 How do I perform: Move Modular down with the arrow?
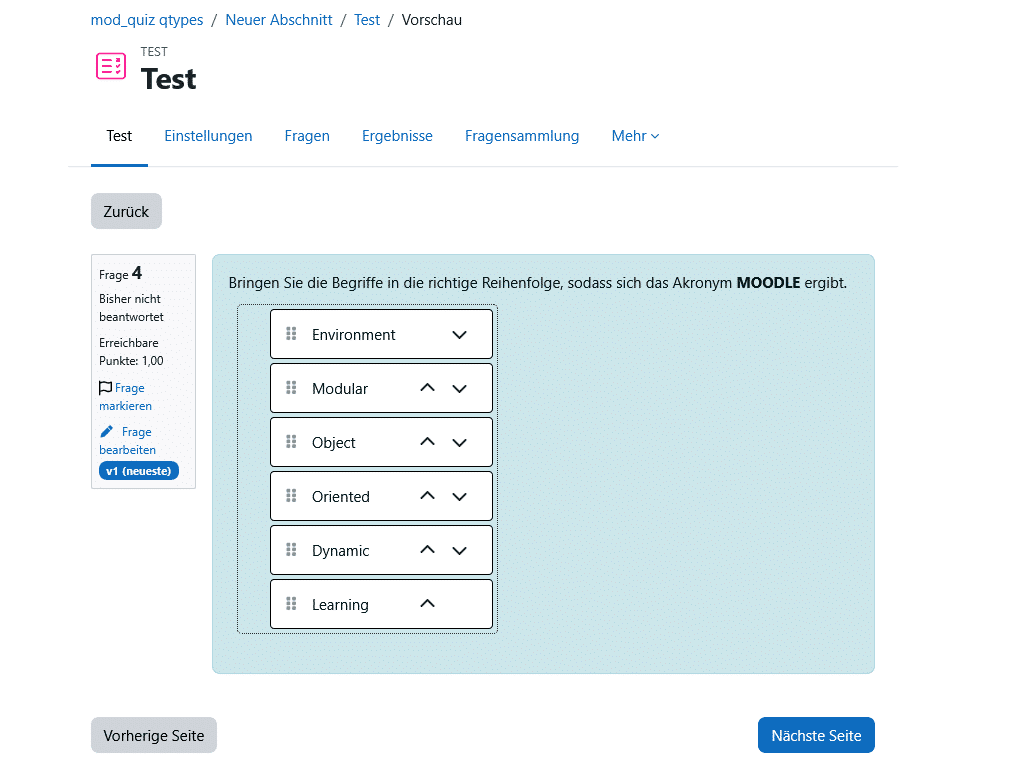click(460, 389)
